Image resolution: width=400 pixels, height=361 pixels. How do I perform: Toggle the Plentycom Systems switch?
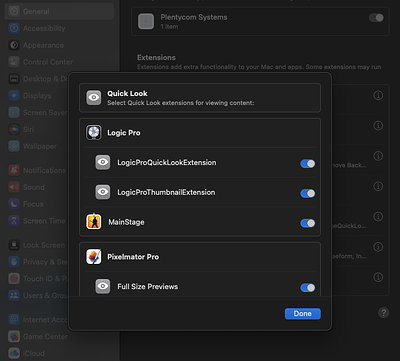376,18
